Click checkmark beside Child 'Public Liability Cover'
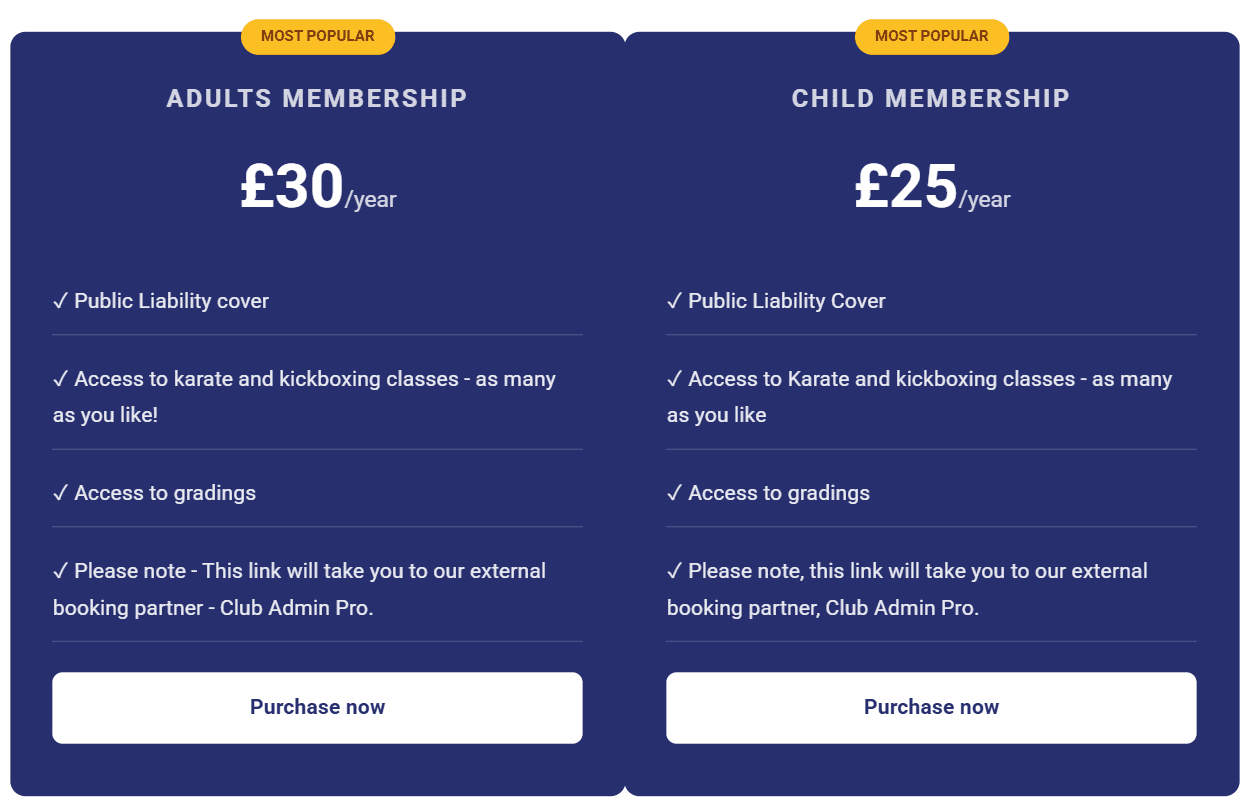The height and width of the screenshot is (801, 1258). [x=675, y=300]
